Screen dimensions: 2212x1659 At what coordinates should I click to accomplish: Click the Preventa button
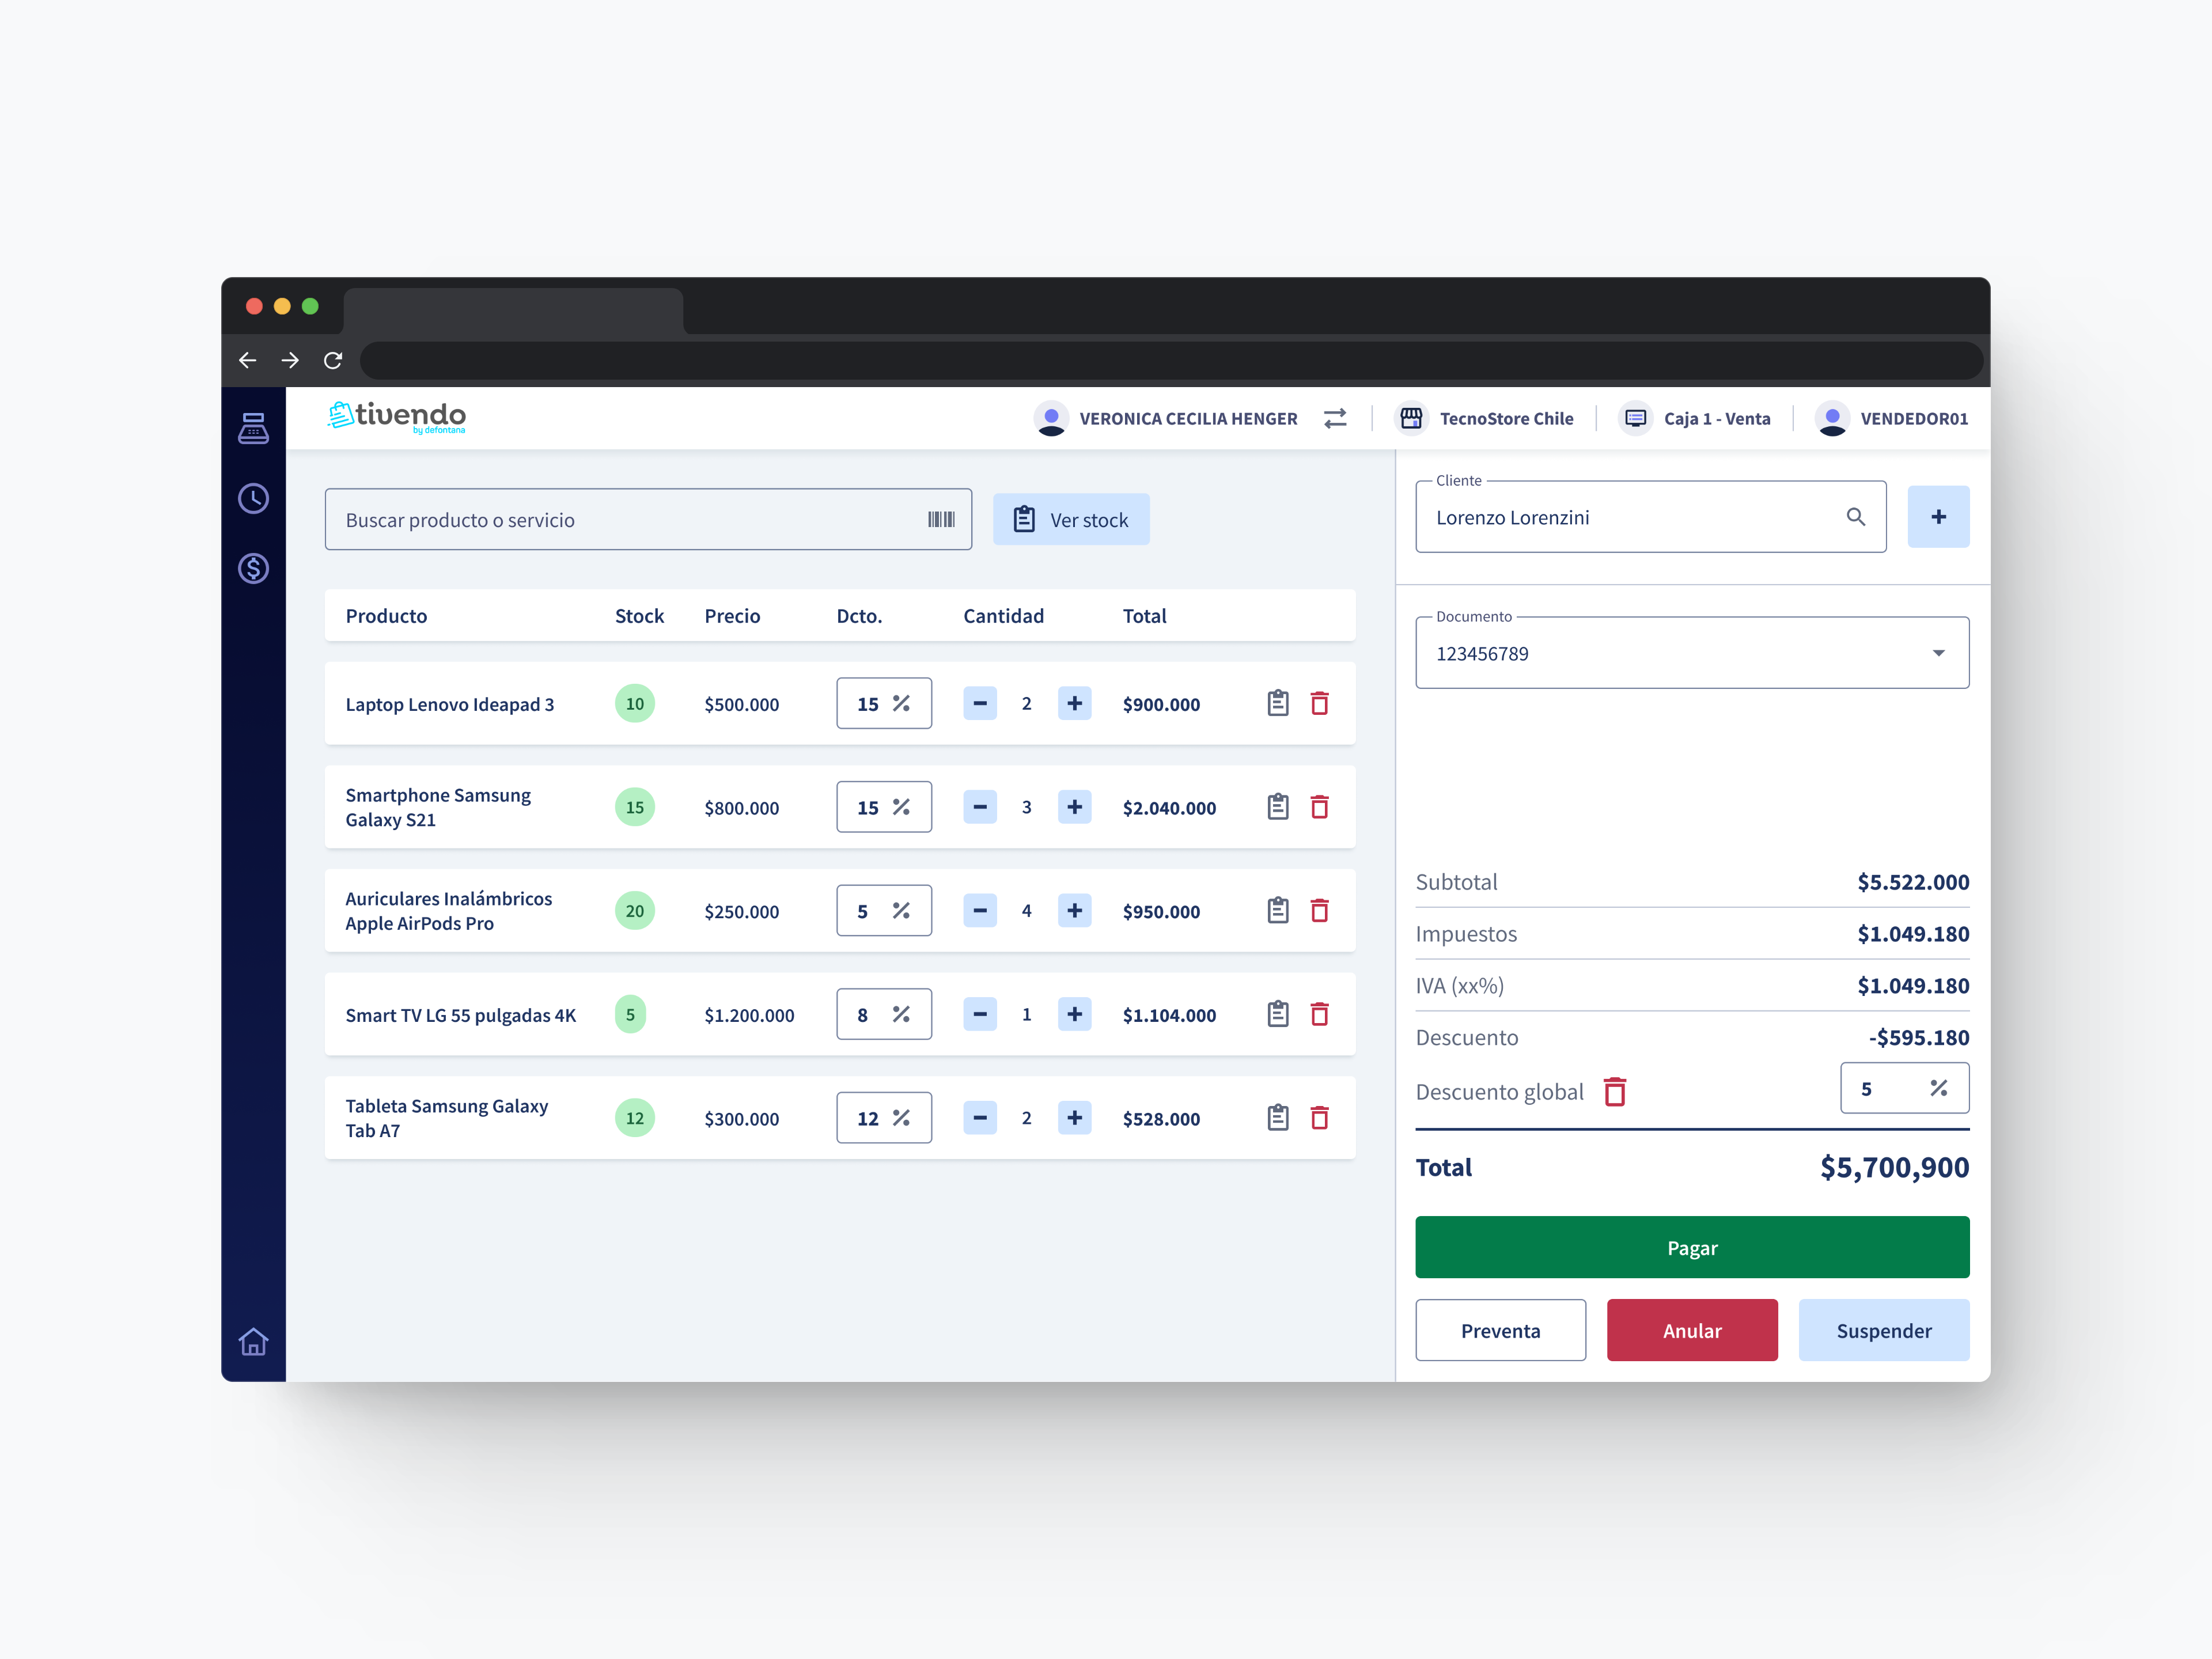pos(1501,1330)
